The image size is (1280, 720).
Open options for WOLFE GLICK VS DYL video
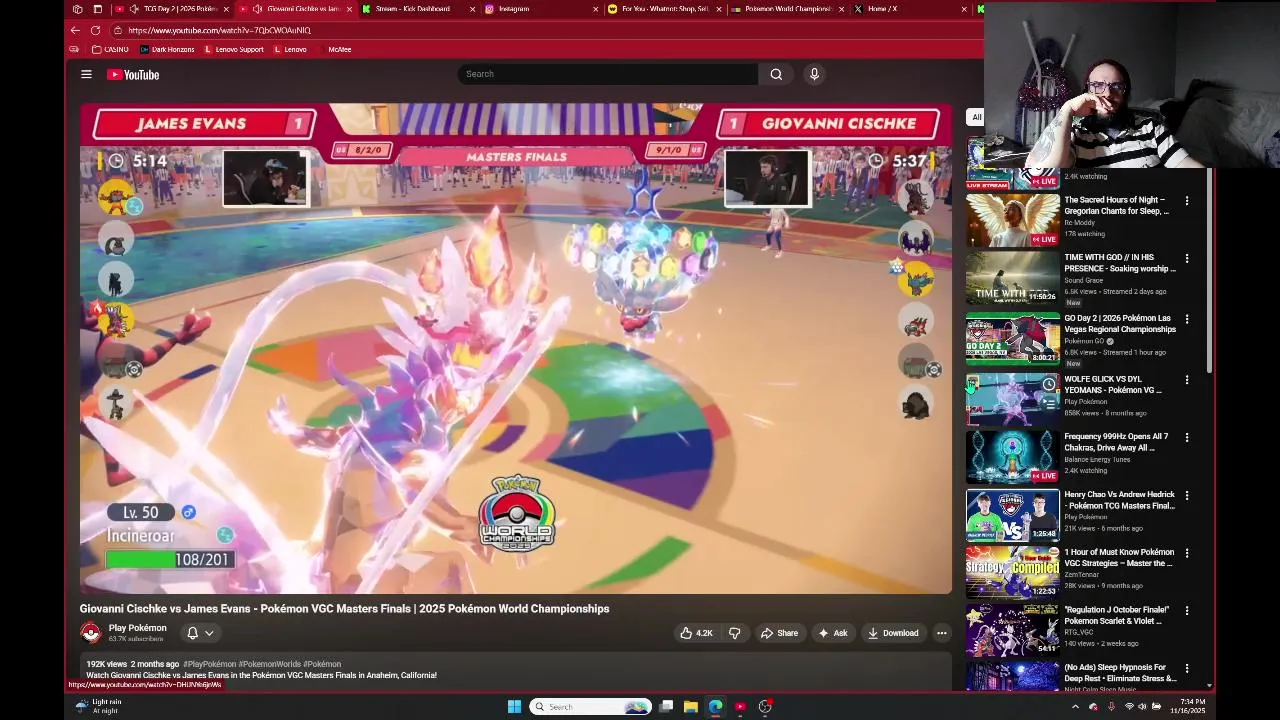pyautogui.click(x=1187, y=380)
